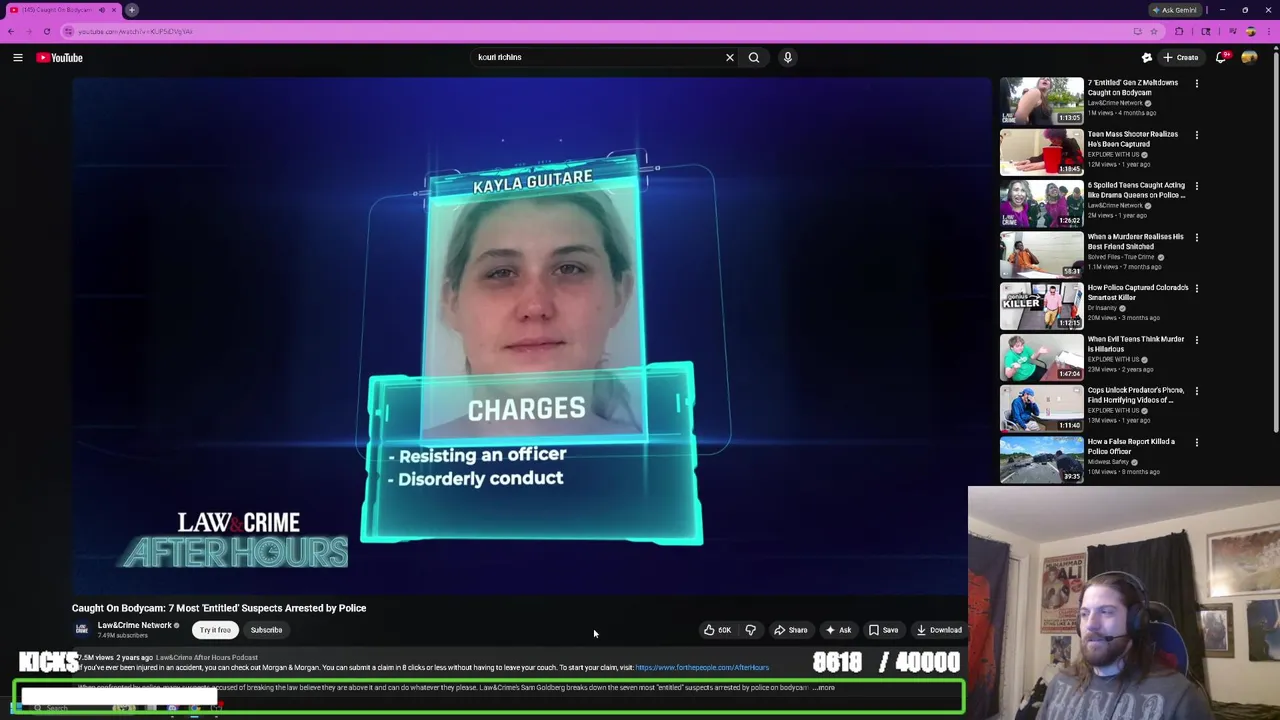The image size is (1280, 720).
Task: Open 7 'Entitled' Gen Z Meltdowns video thumbnail
Action: pos(1041,100)
